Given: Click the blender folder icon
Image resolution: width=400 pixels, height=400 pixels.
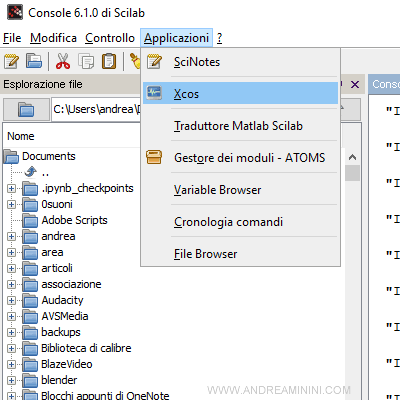Looking at the screenshot, I should tap(30, 381).
